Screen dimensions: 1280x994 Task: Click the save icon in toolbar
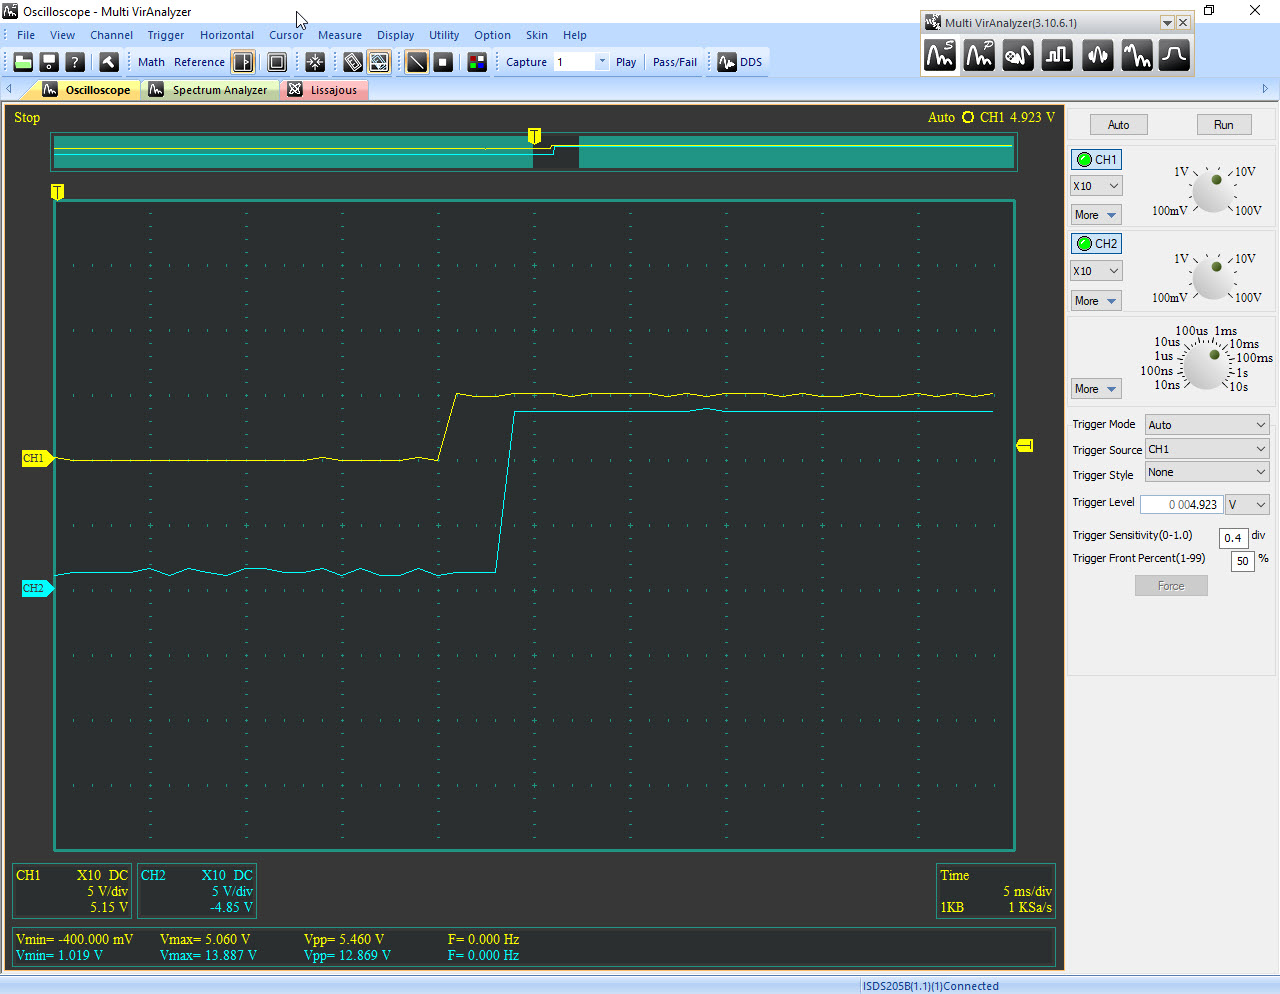49,62
